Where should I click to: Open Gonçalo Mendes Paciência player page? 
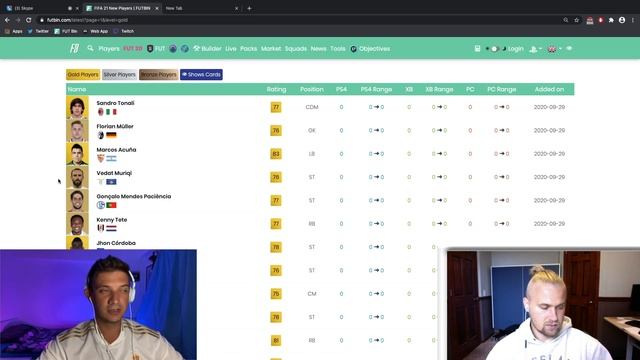tap(133, 196)
